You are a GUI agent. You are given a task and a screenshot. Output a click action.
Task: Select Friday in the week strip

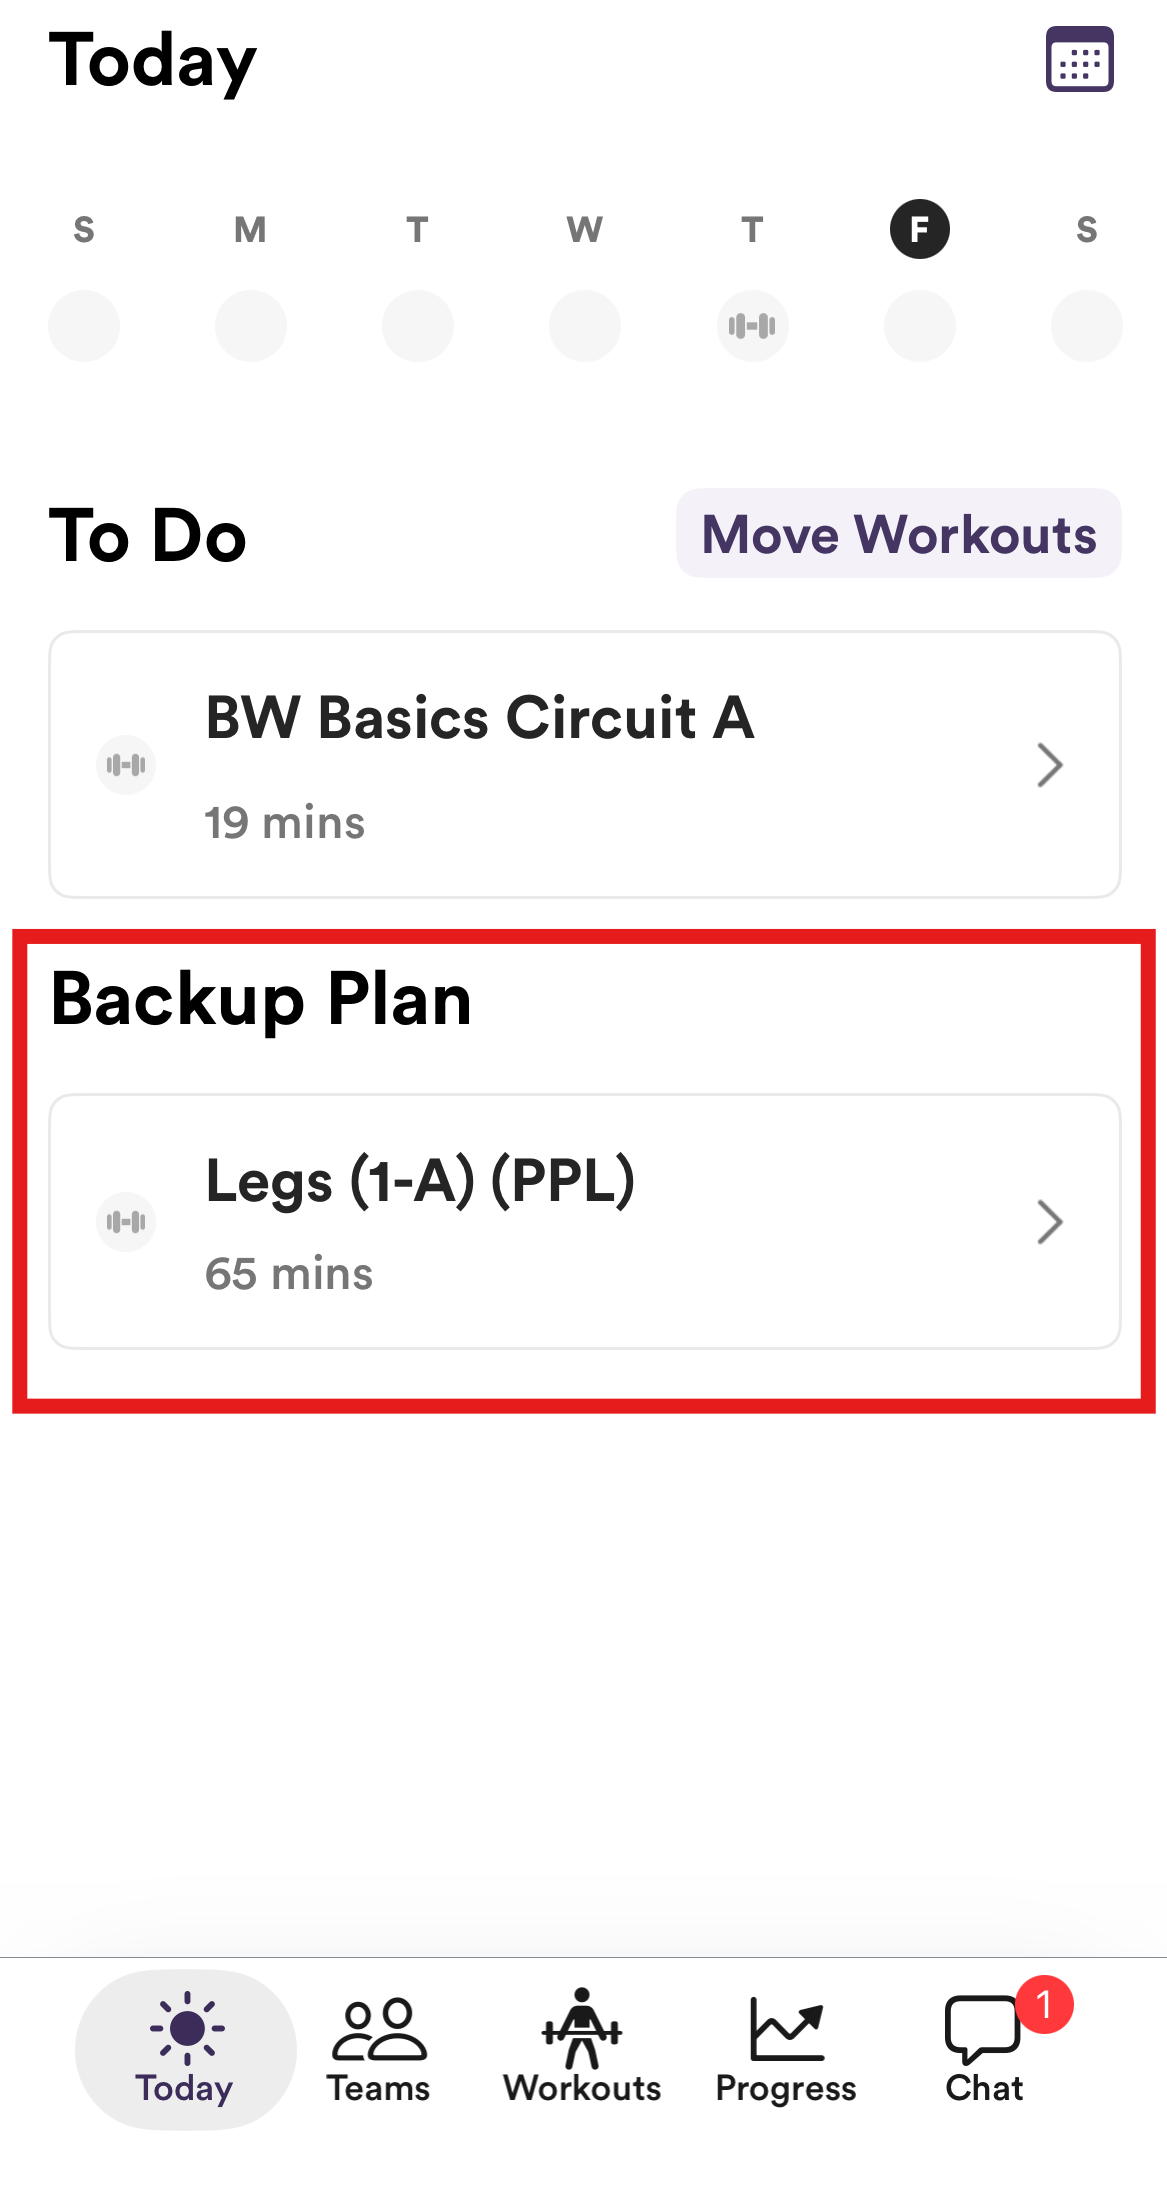click(919, 230)
